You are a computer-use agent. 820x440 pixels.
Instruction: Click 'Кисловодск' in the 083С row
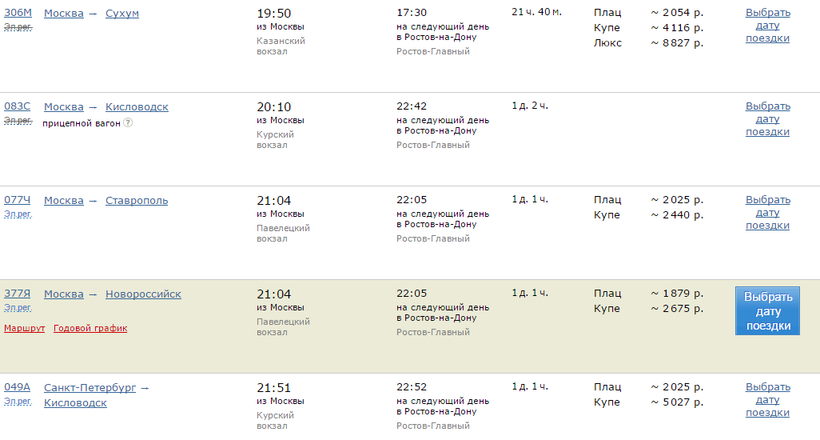tap(136, 106)
